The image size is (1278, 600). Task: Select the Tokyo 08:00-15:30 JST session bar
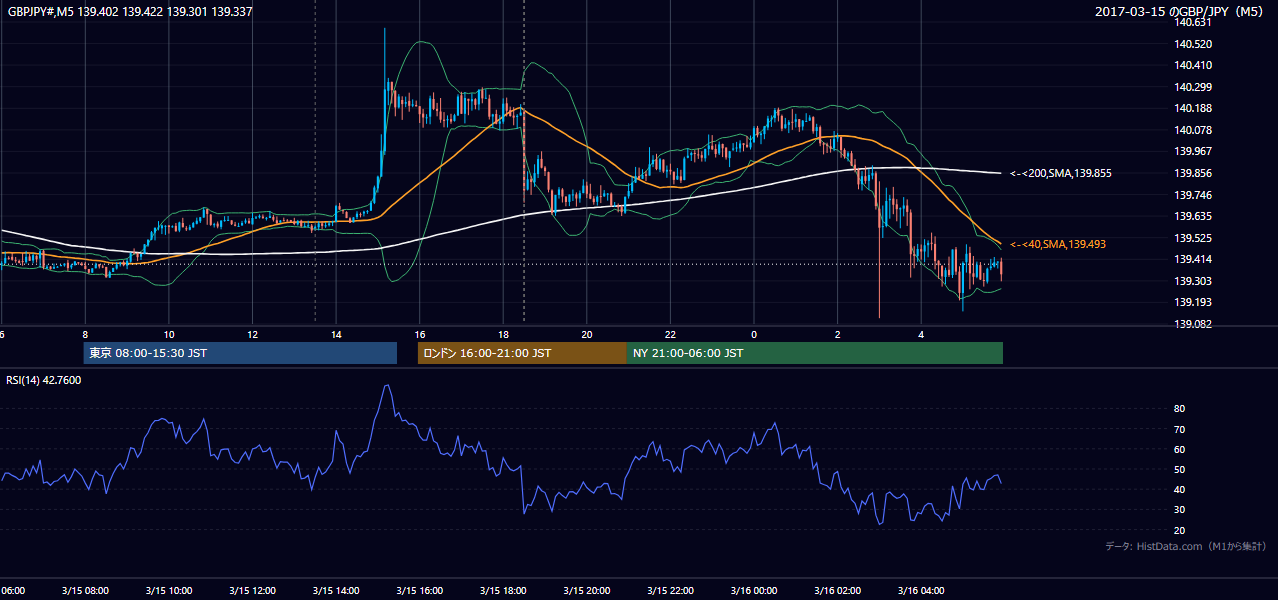(240, 353)
